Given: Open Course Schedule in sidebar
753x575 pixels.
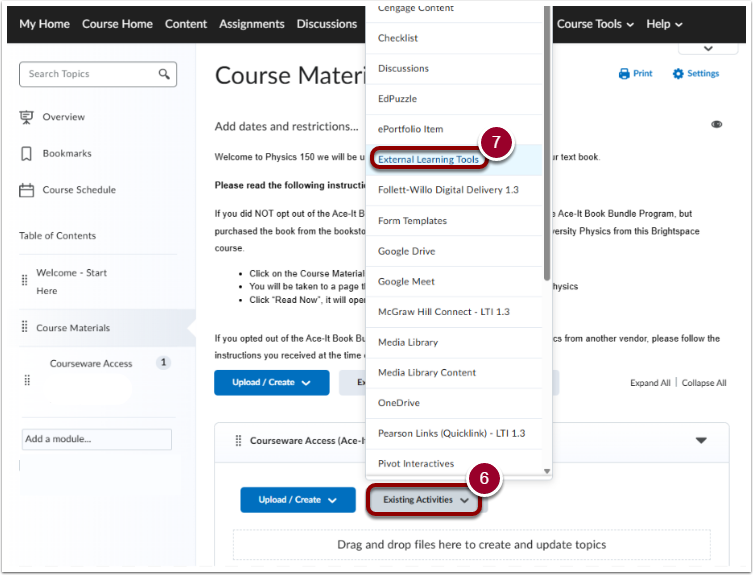Looking at the screenshot, I should click(79, 190).
